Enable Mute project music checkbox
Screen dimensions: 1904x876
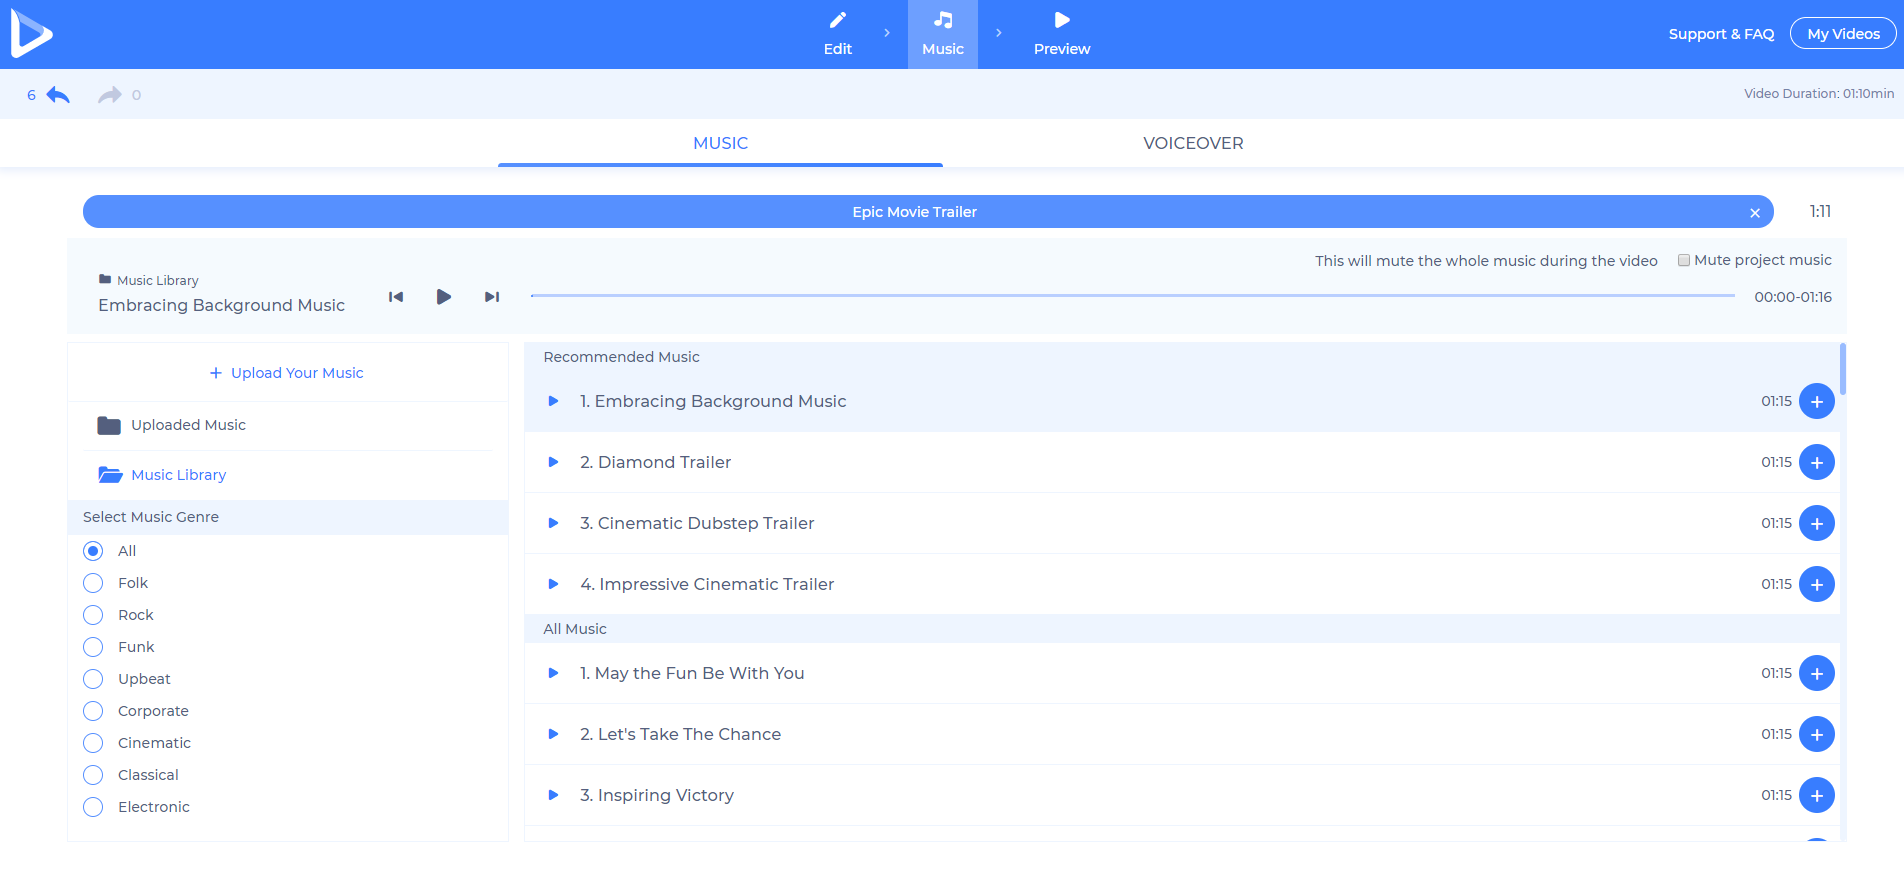1684,260
